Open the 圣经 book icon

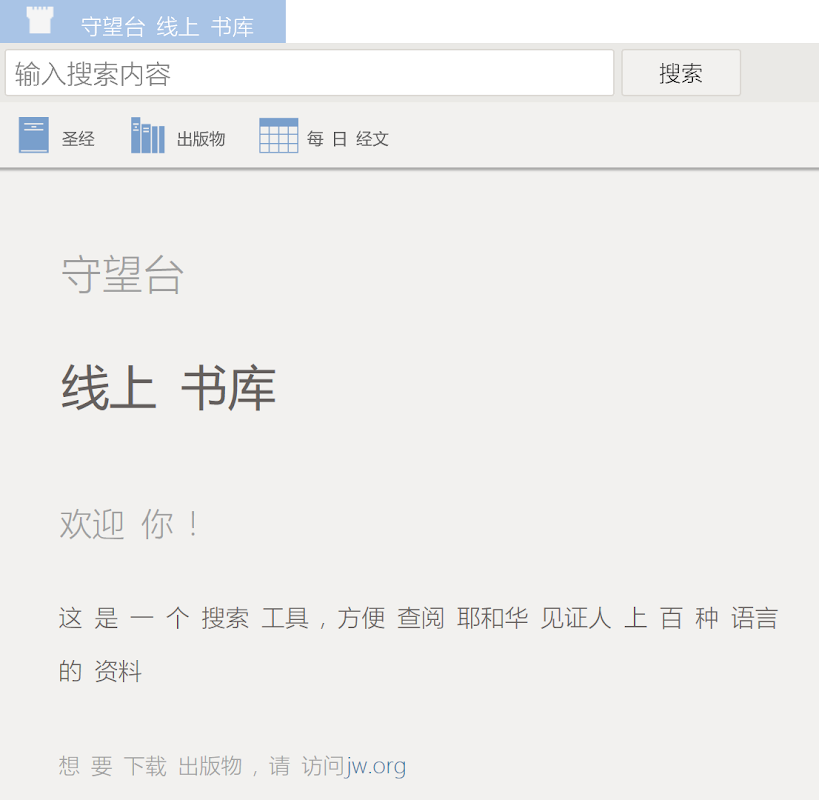[x=34, y=135]
